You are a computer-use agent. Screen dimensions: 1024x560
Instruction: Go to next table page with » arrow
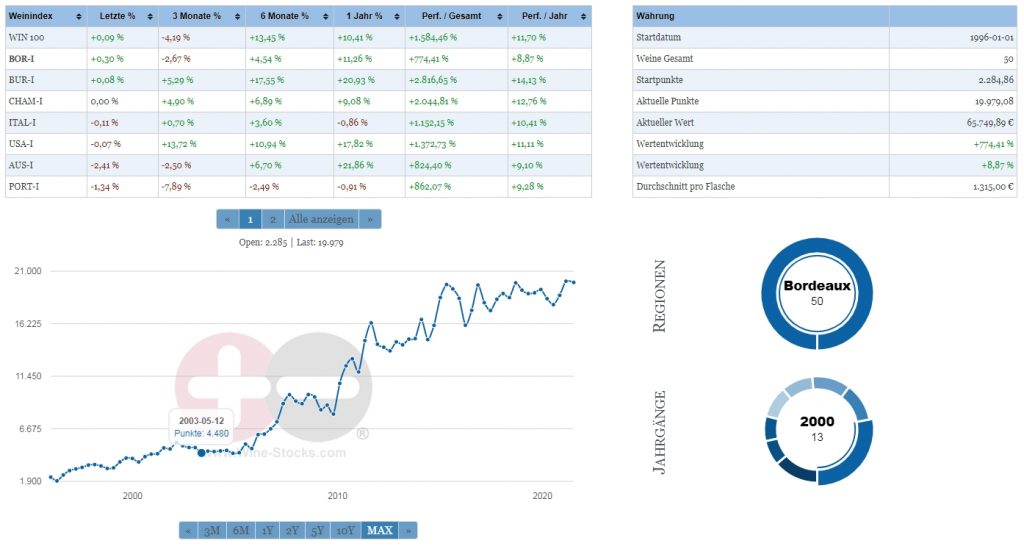tap(370, 219)
